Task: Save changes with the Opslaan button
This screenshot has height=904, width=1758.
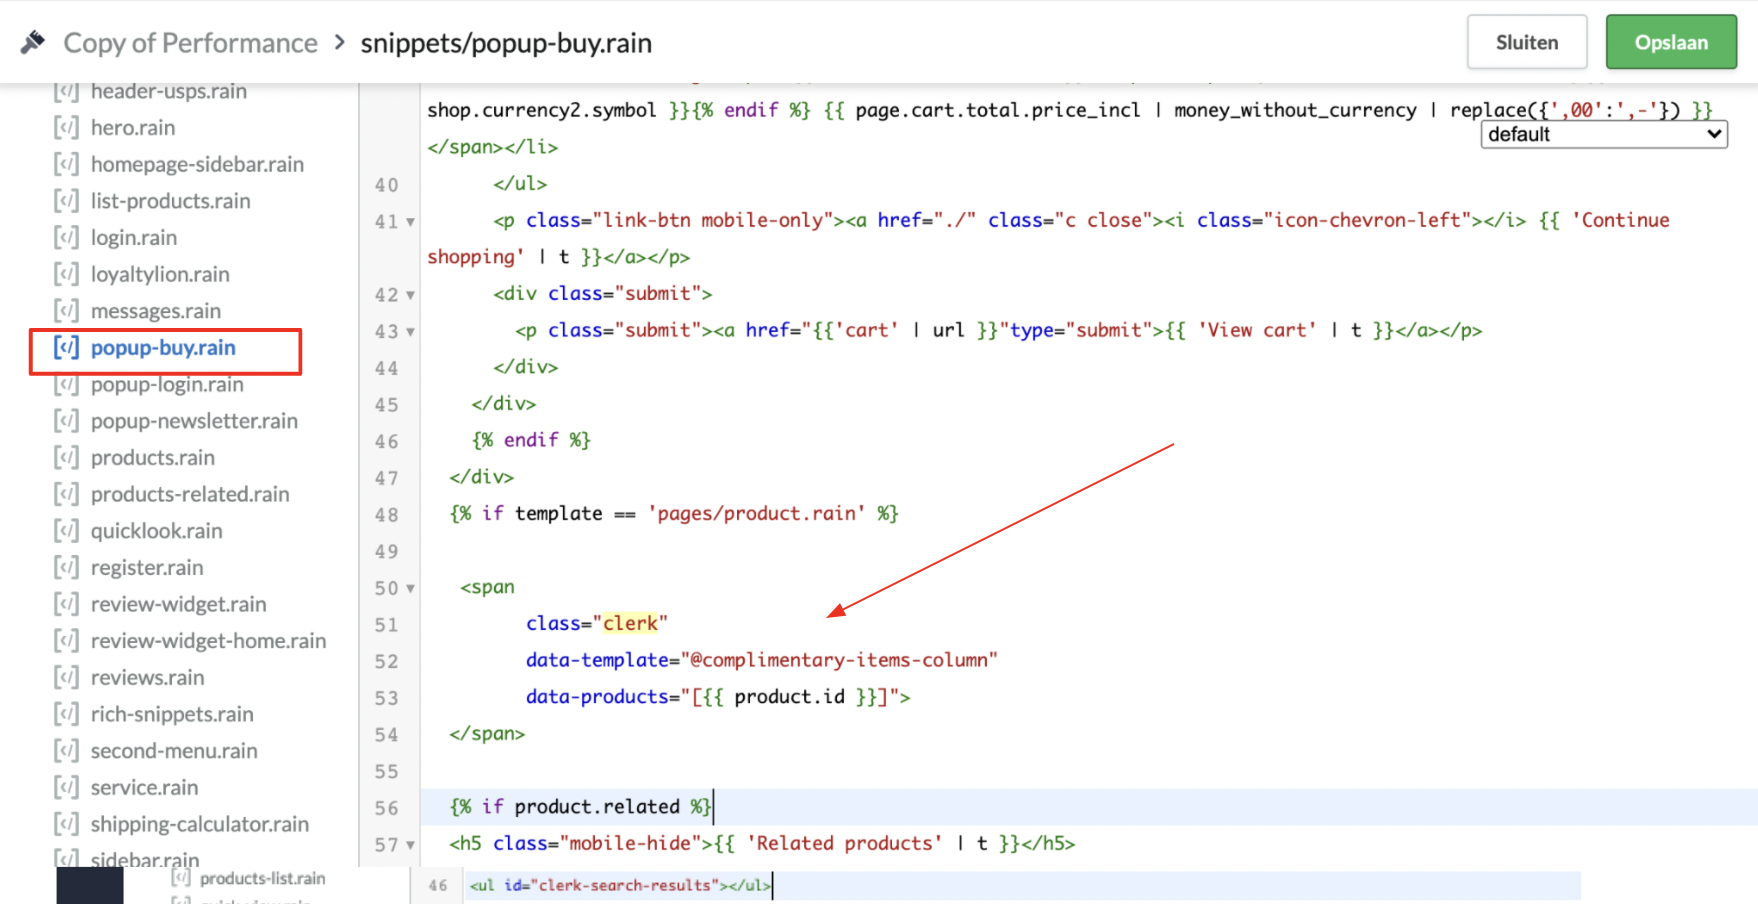Action: [x=1670, y=42]
